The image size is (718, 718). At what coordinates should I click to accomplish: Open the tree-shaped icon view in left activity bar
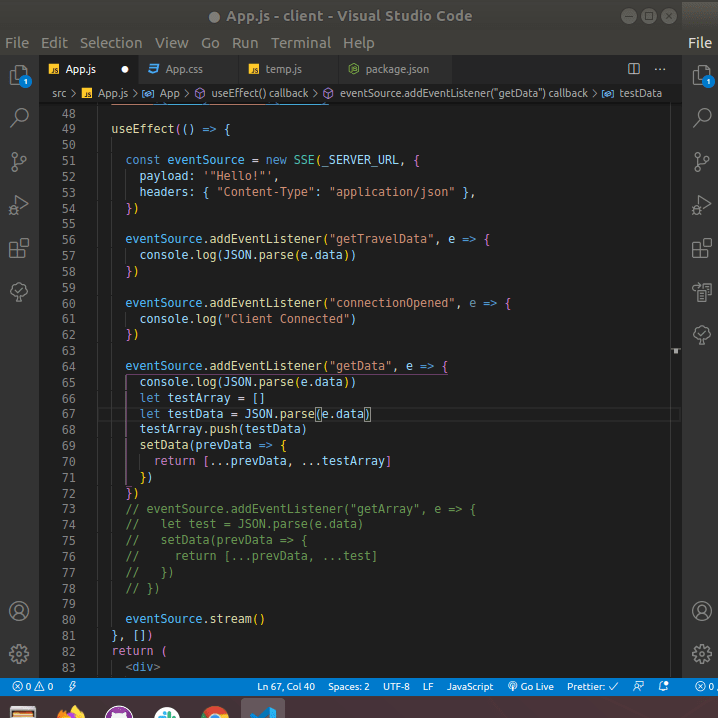[19, 292]
